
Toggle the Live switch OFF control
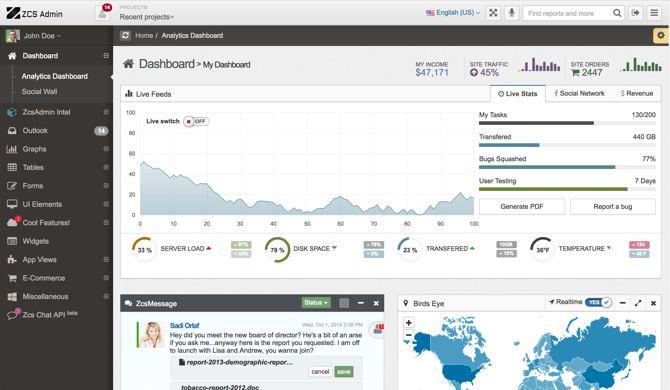click(196, 121)
